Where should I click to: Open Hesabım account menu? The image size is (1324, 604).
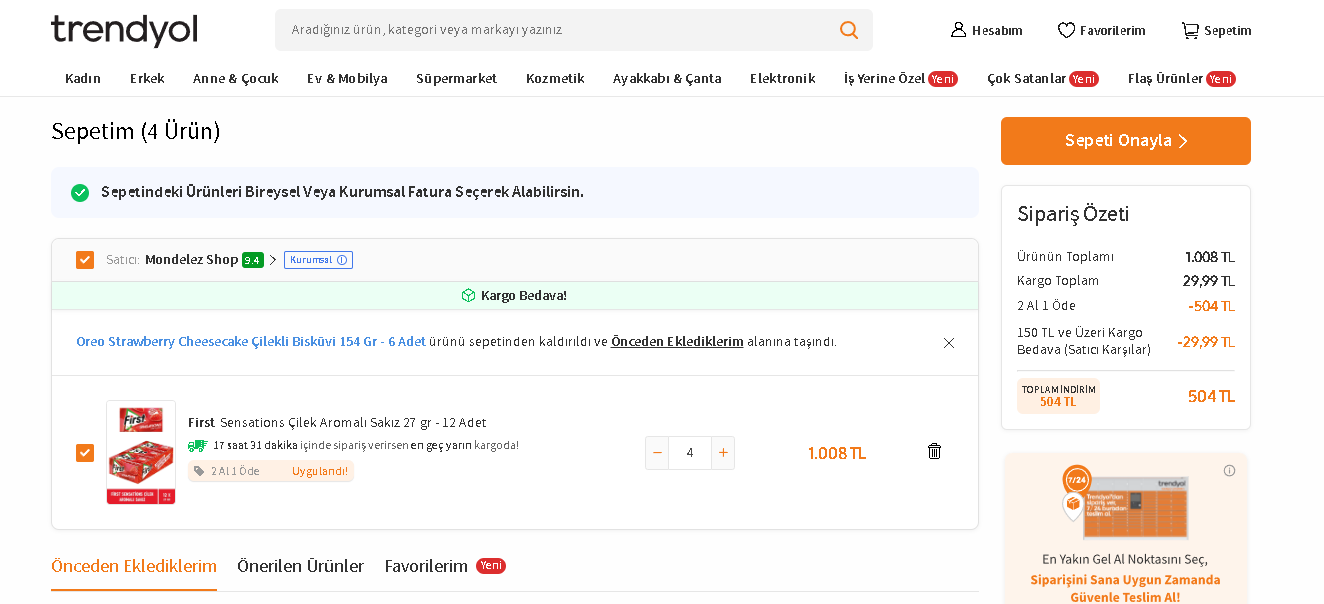pos(986,30)
